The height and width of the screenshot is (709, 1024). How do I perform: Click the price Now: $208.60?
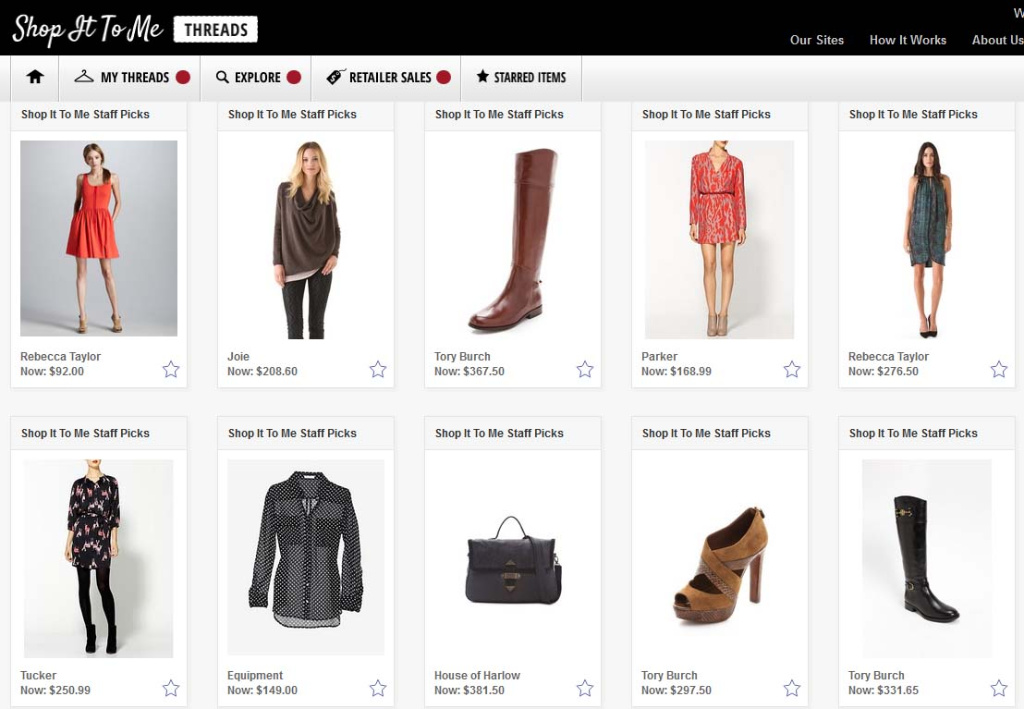(262, 371)
